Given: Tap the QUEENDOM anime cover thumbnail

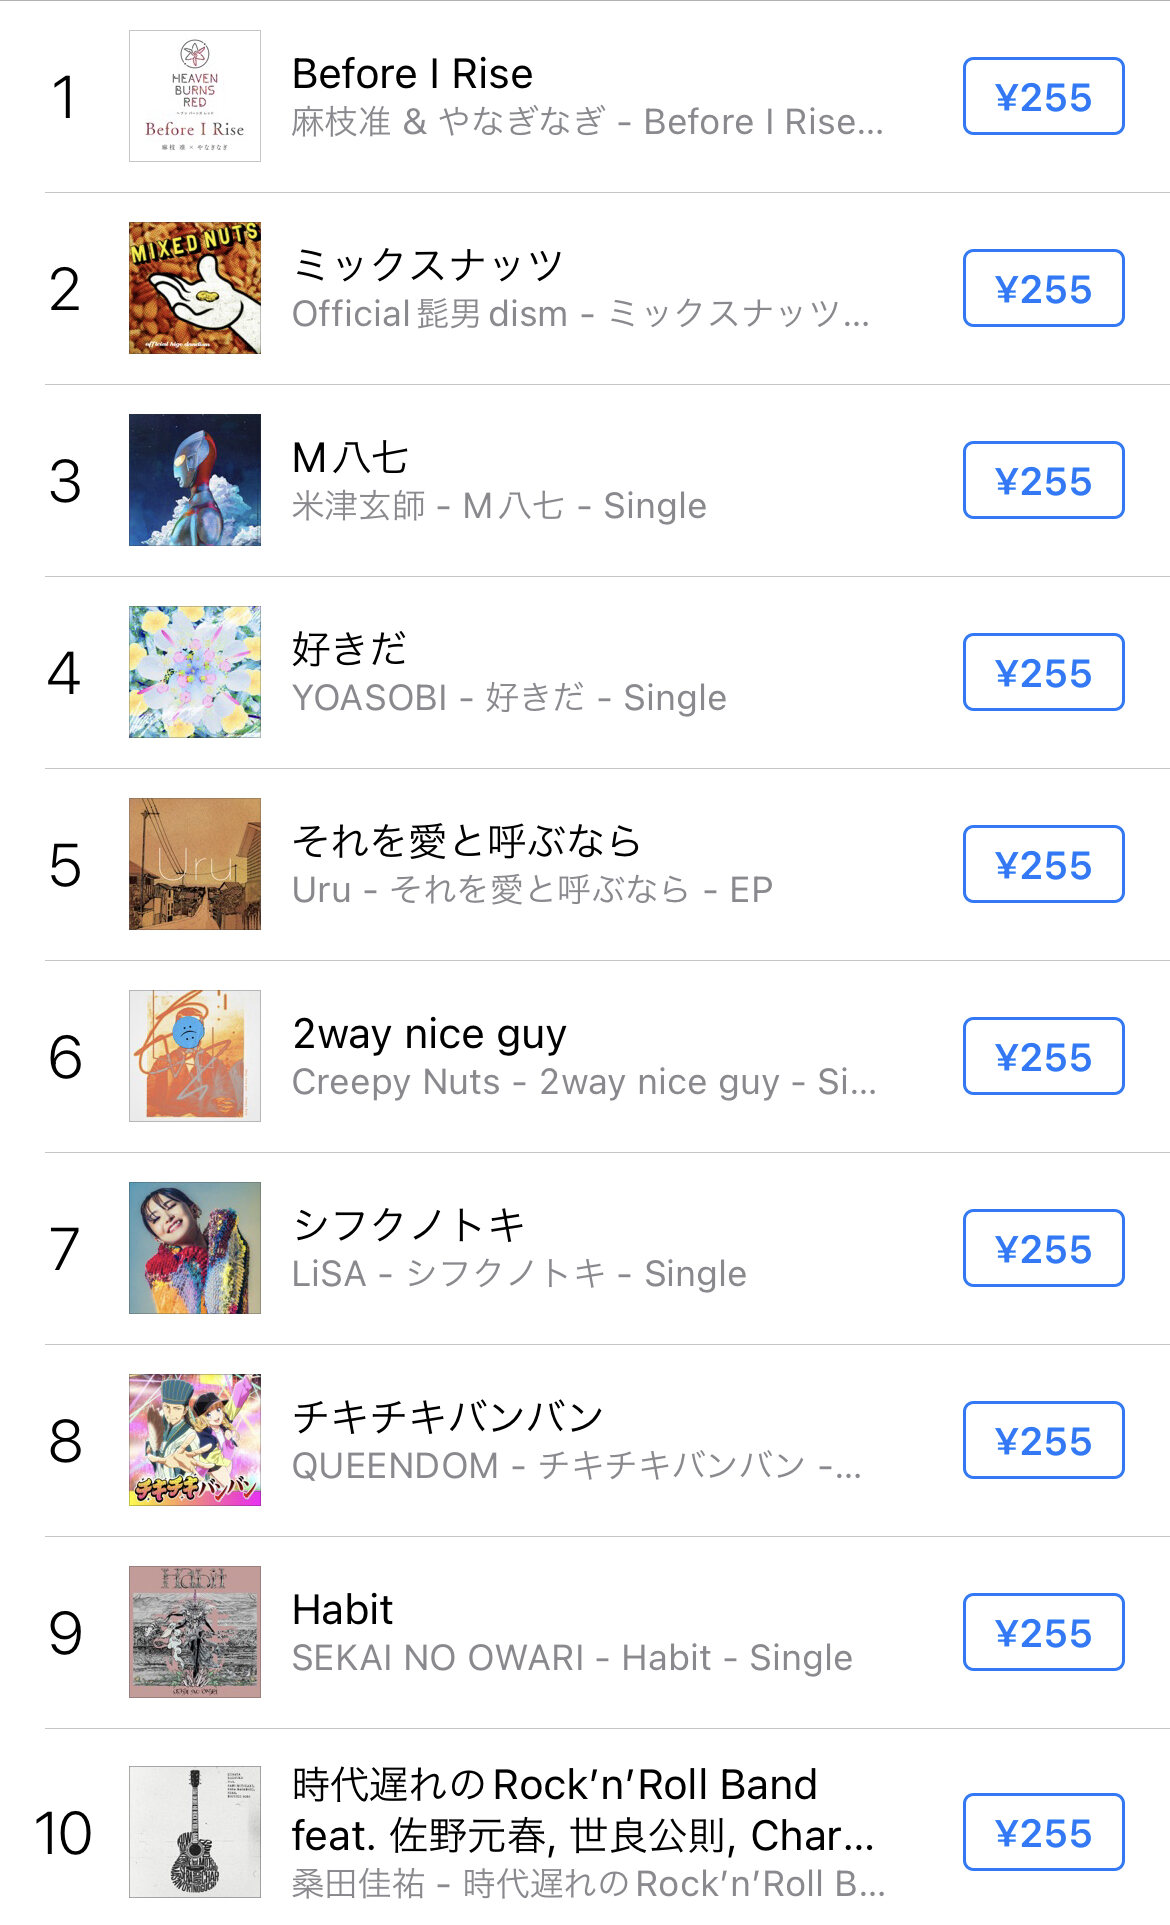Looking at the screenshot, I should point(195,1440).
